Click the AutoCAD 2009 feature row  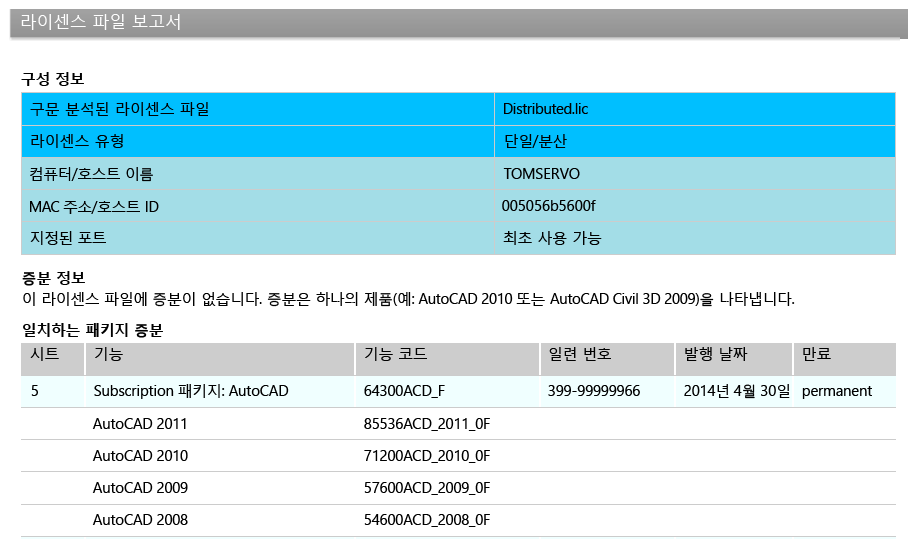(140, 487)
